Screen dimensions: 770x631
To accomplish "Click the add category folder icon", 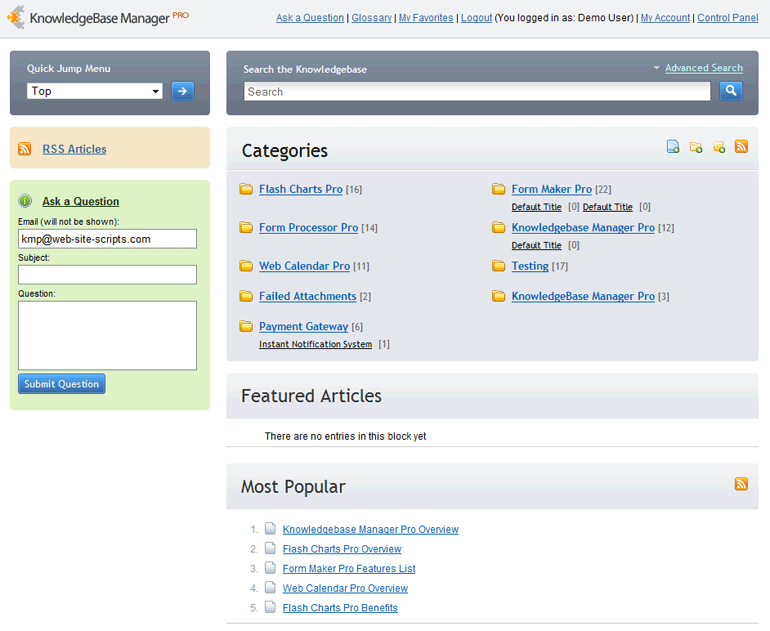I will click(696, 147).
